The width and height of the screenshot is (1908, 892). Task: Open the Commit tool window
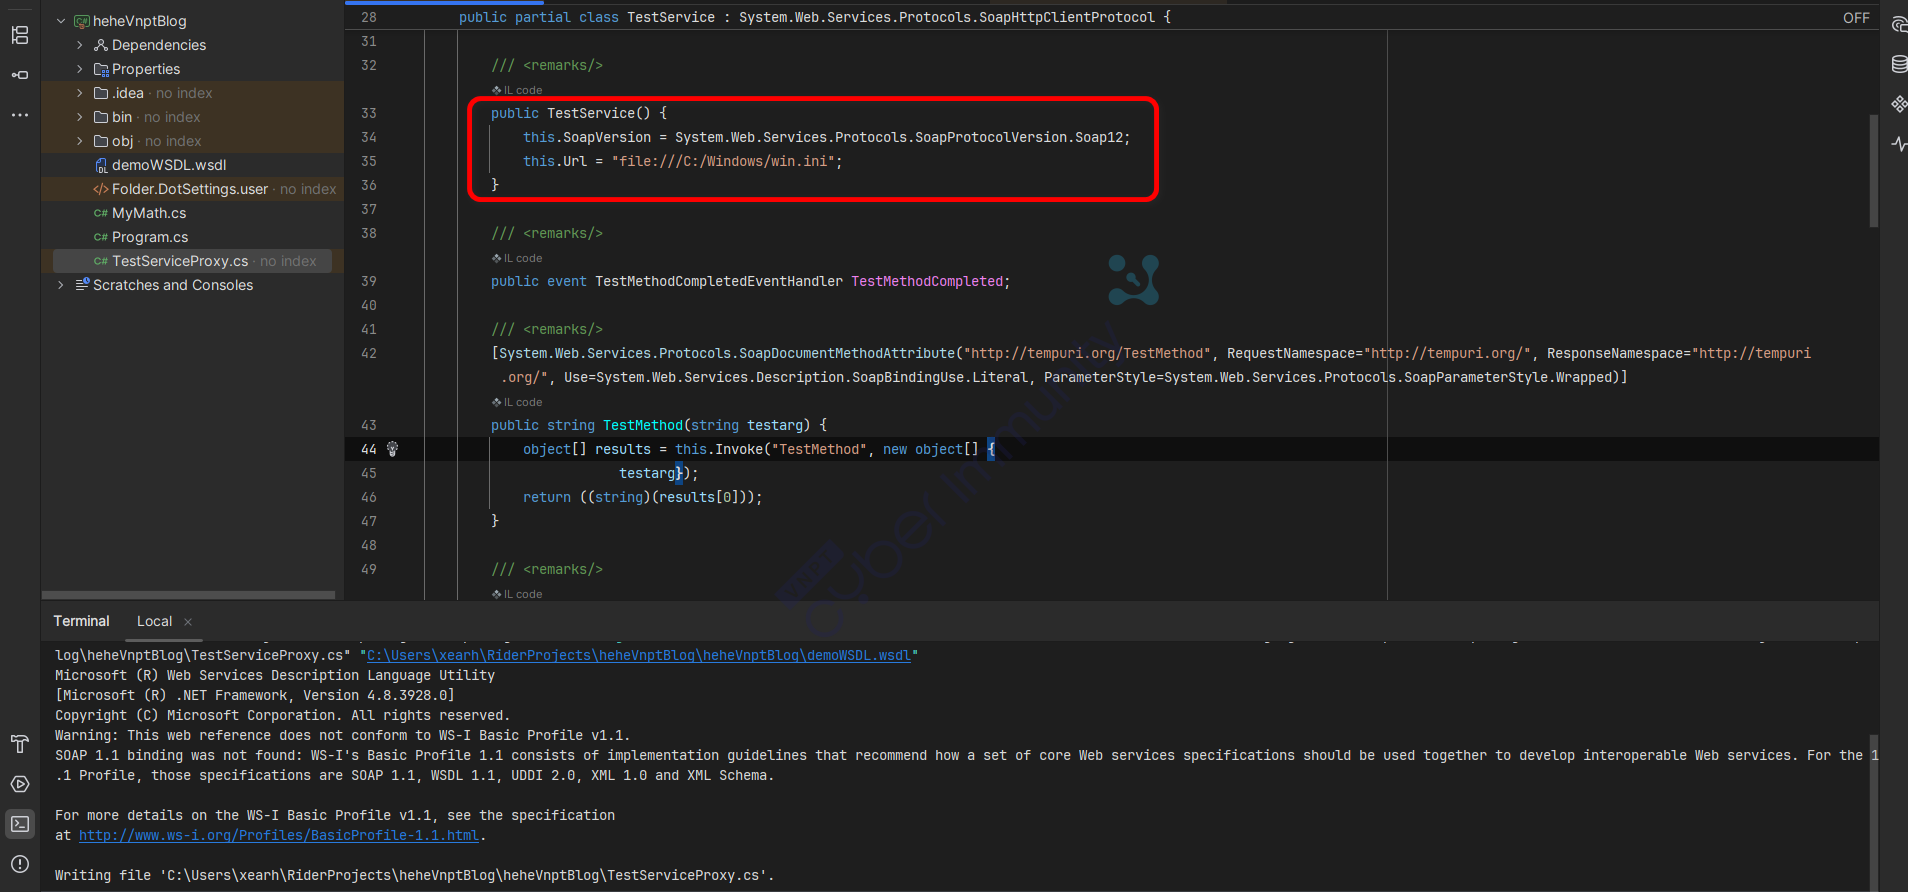tap(20, 75)
